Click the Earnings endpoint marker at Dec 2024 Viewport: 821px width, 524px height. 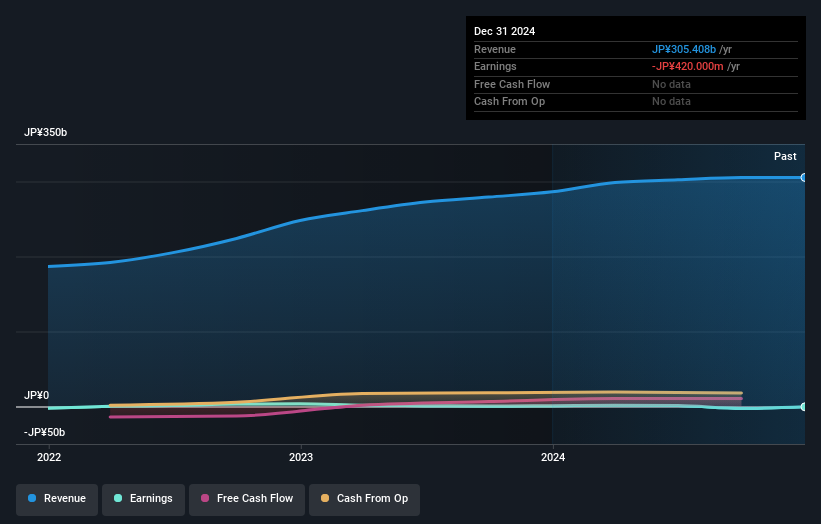[x=804, y=407]
